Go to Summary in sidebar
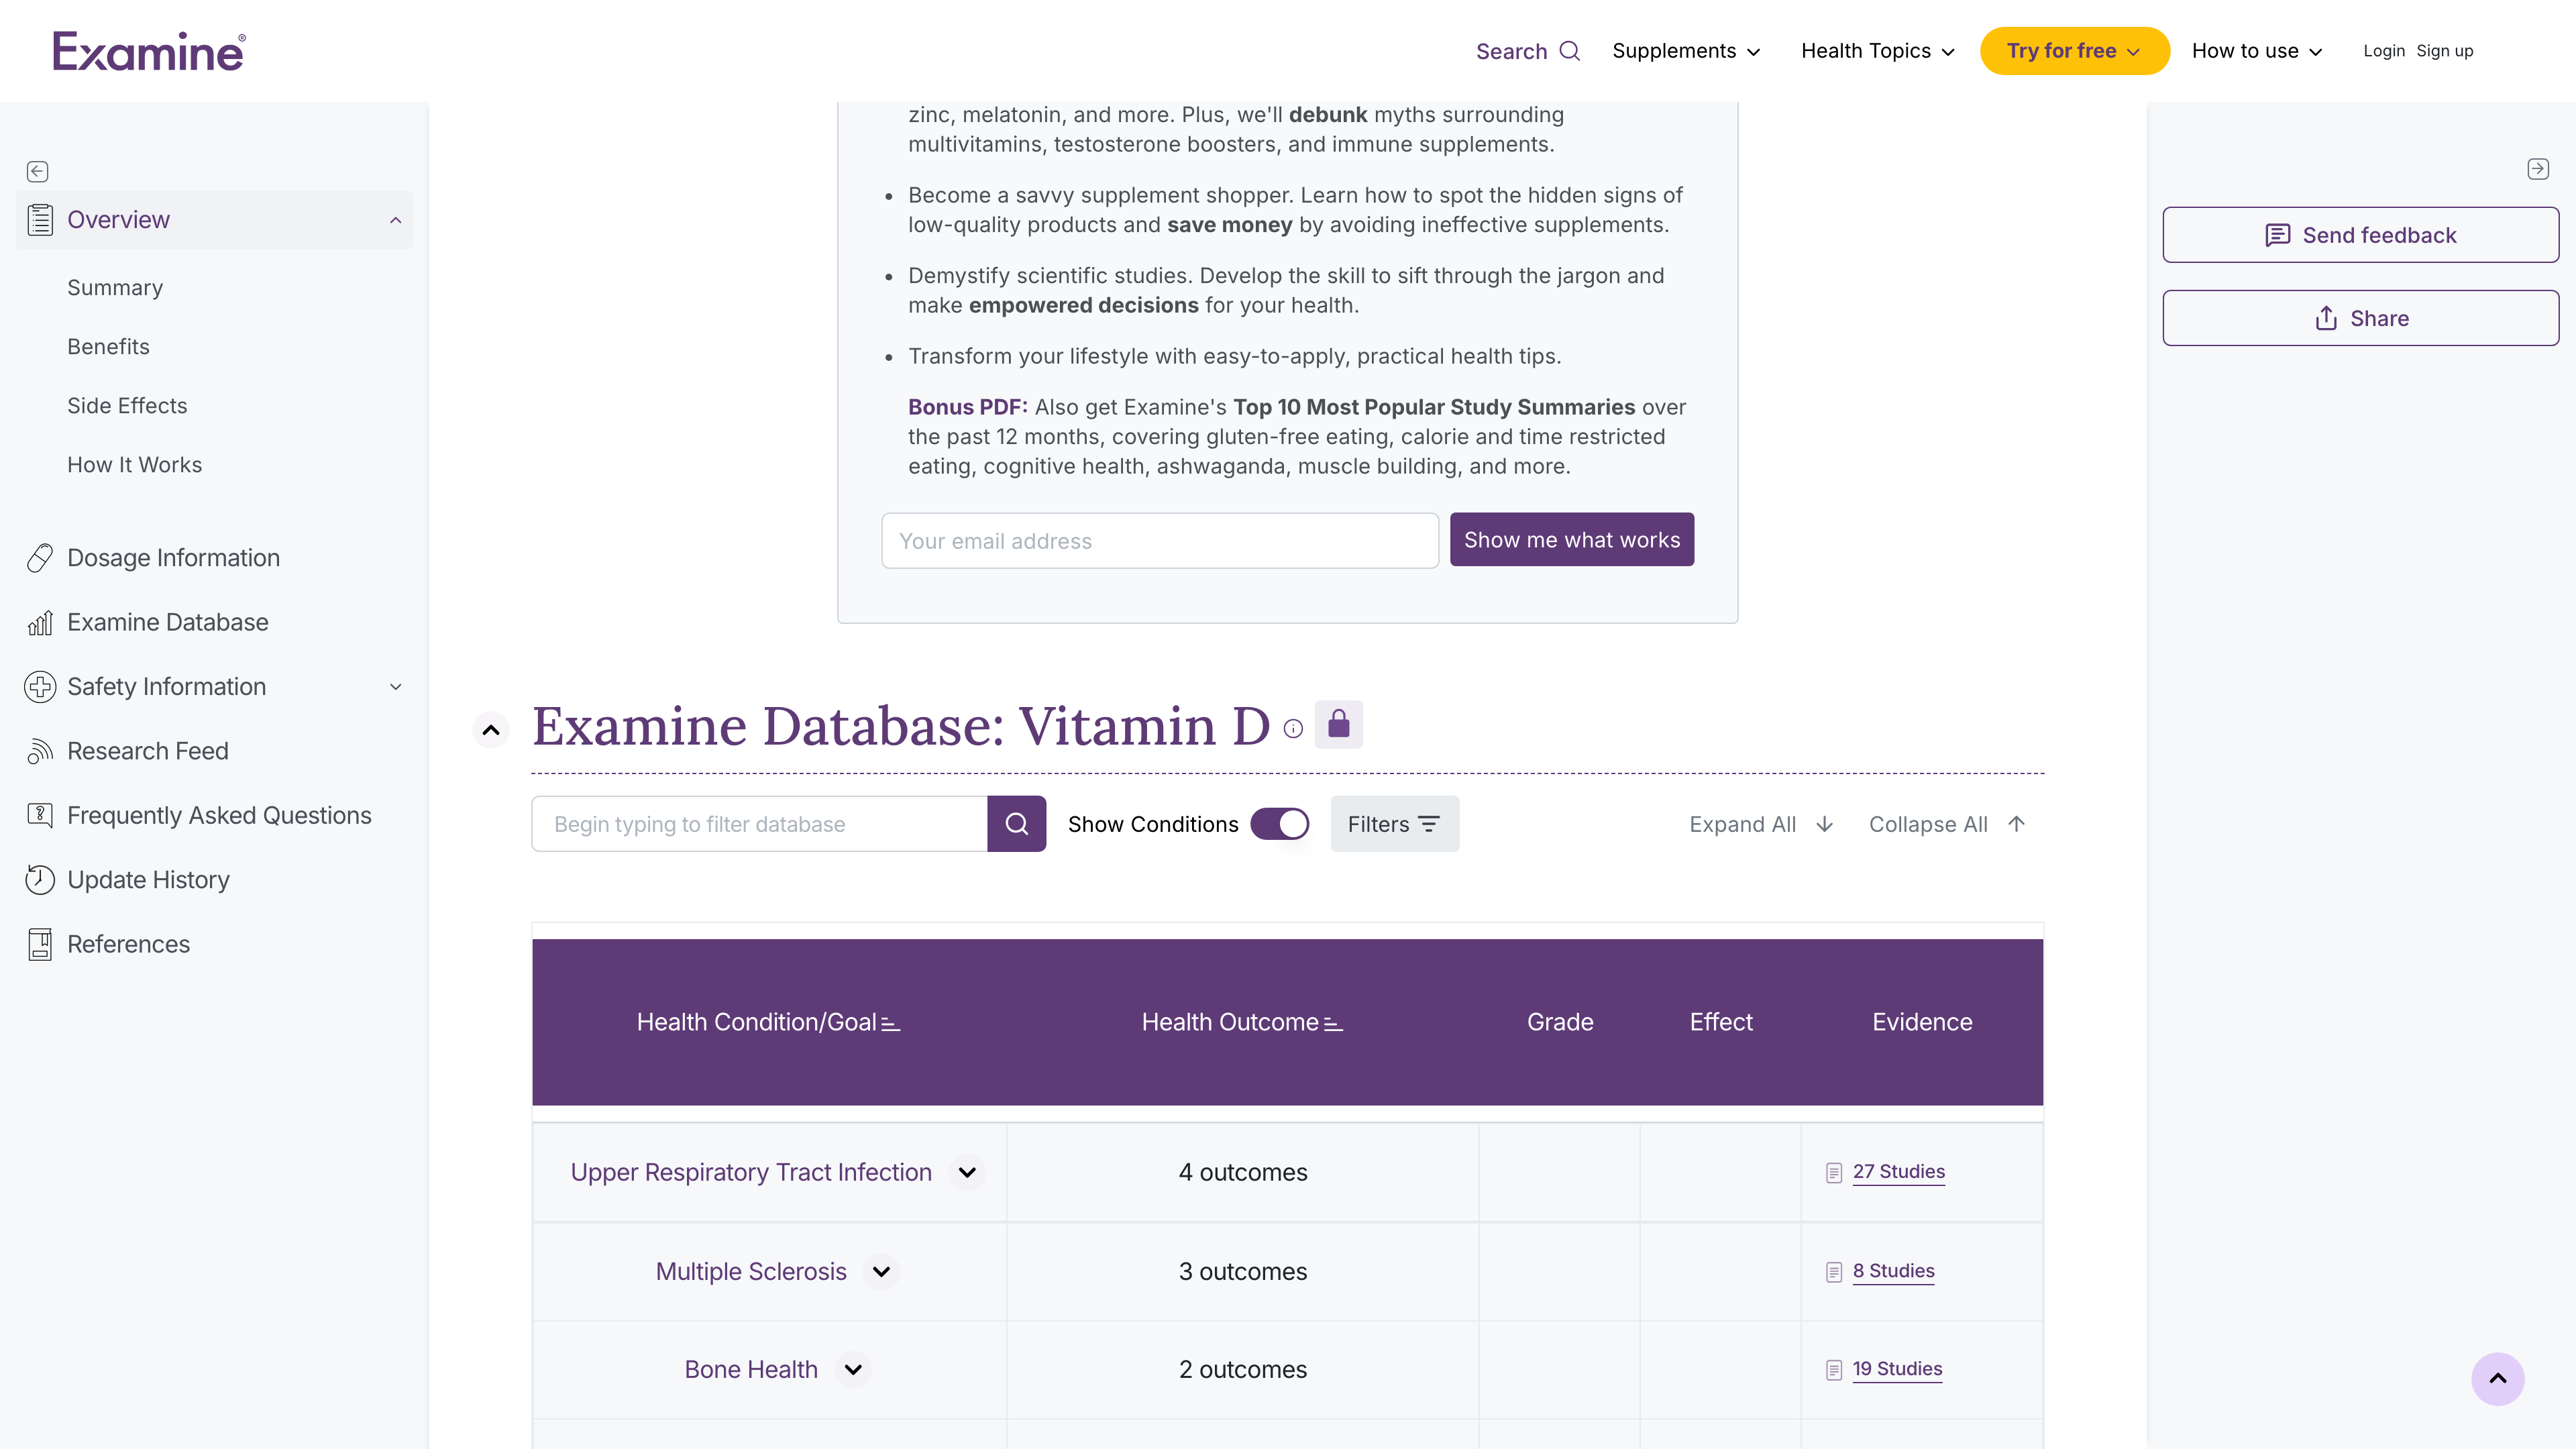Viewport: 2576px width, 1449px height. (x=115, y=288)
